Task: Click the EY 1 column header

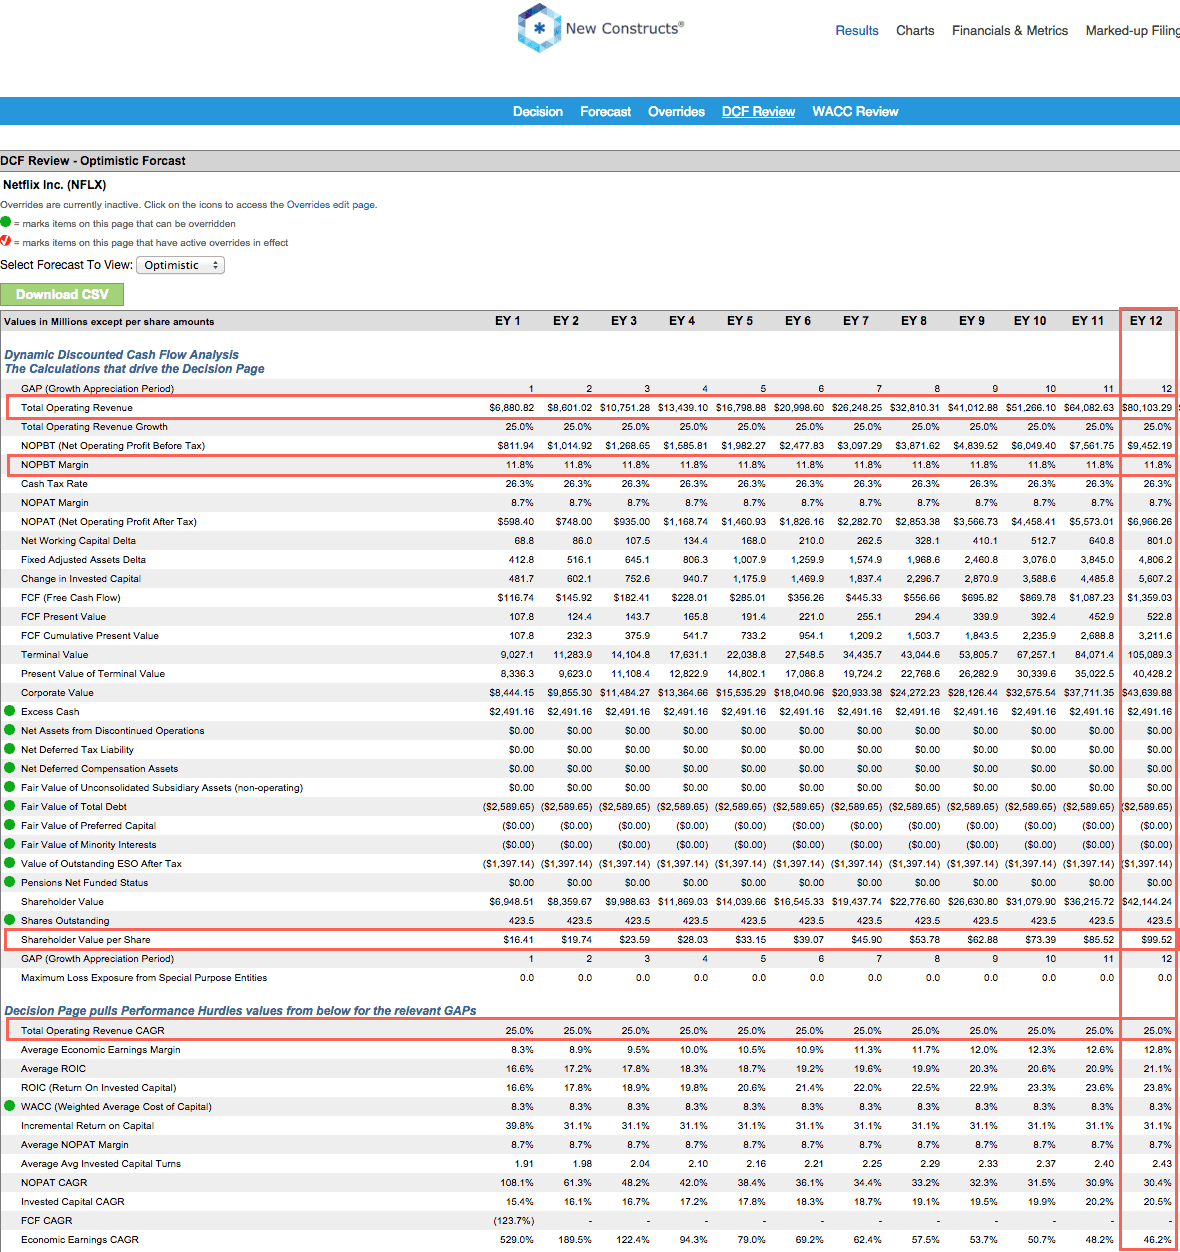Action: [x=508, y=321]
